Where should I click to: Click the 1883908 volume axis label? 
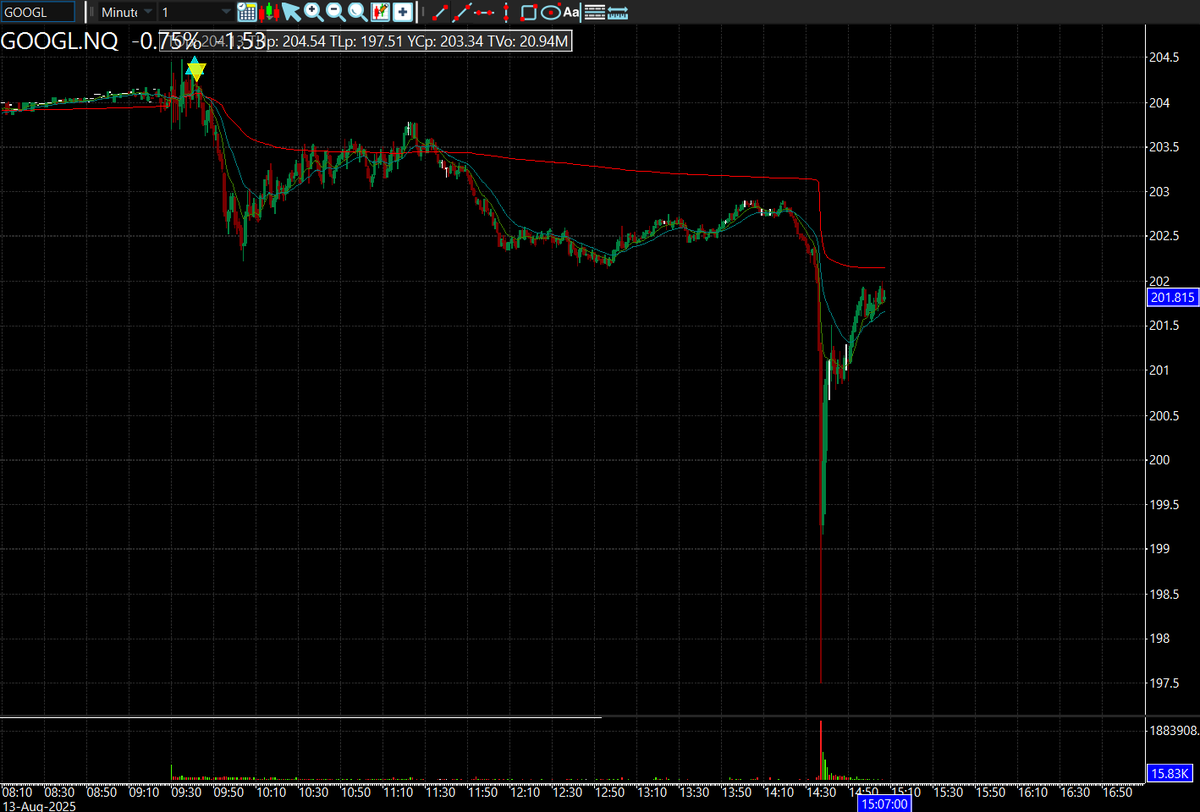click(x=1174, y=730)
